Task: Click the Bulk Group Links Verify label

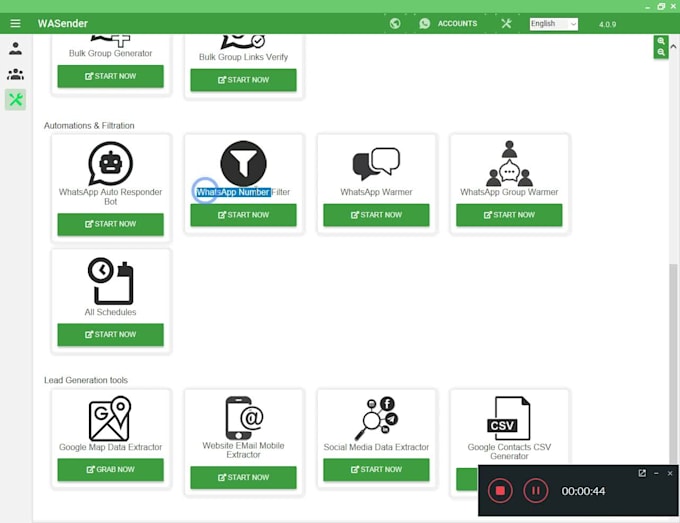Action: 243,57
